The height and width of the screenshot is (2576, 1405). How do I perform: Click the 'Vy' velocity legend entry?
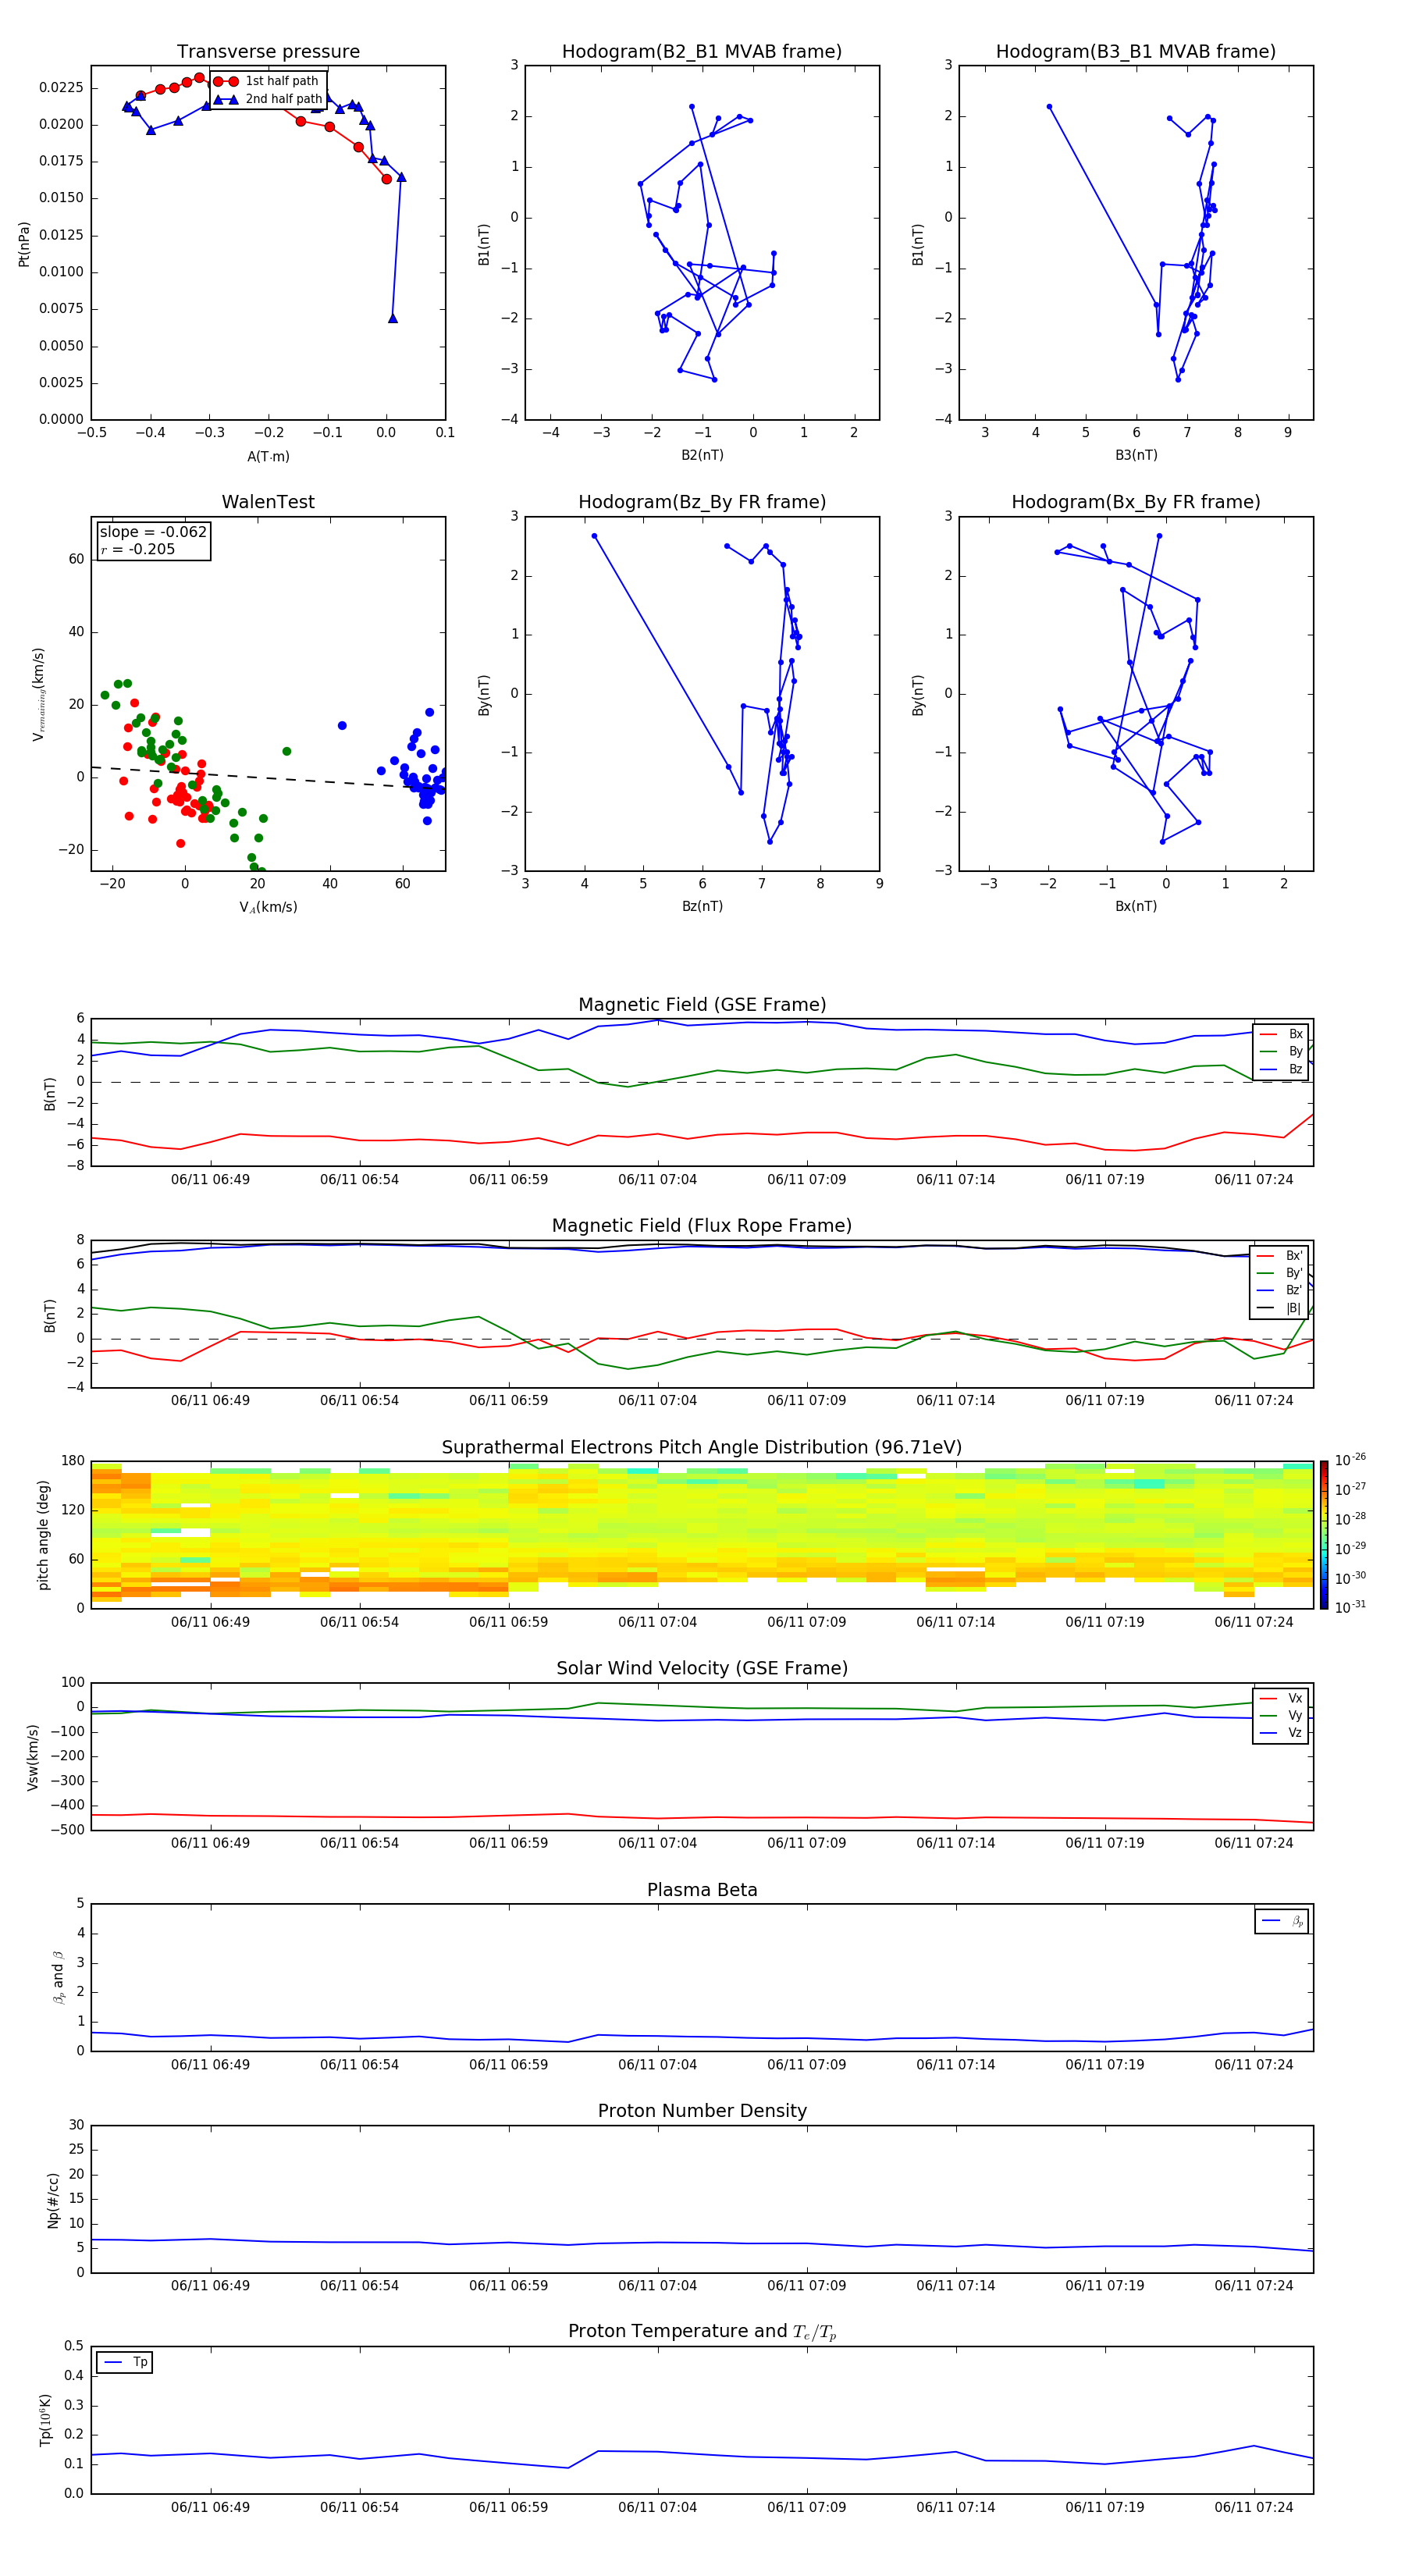[x=1281, y=1715]
